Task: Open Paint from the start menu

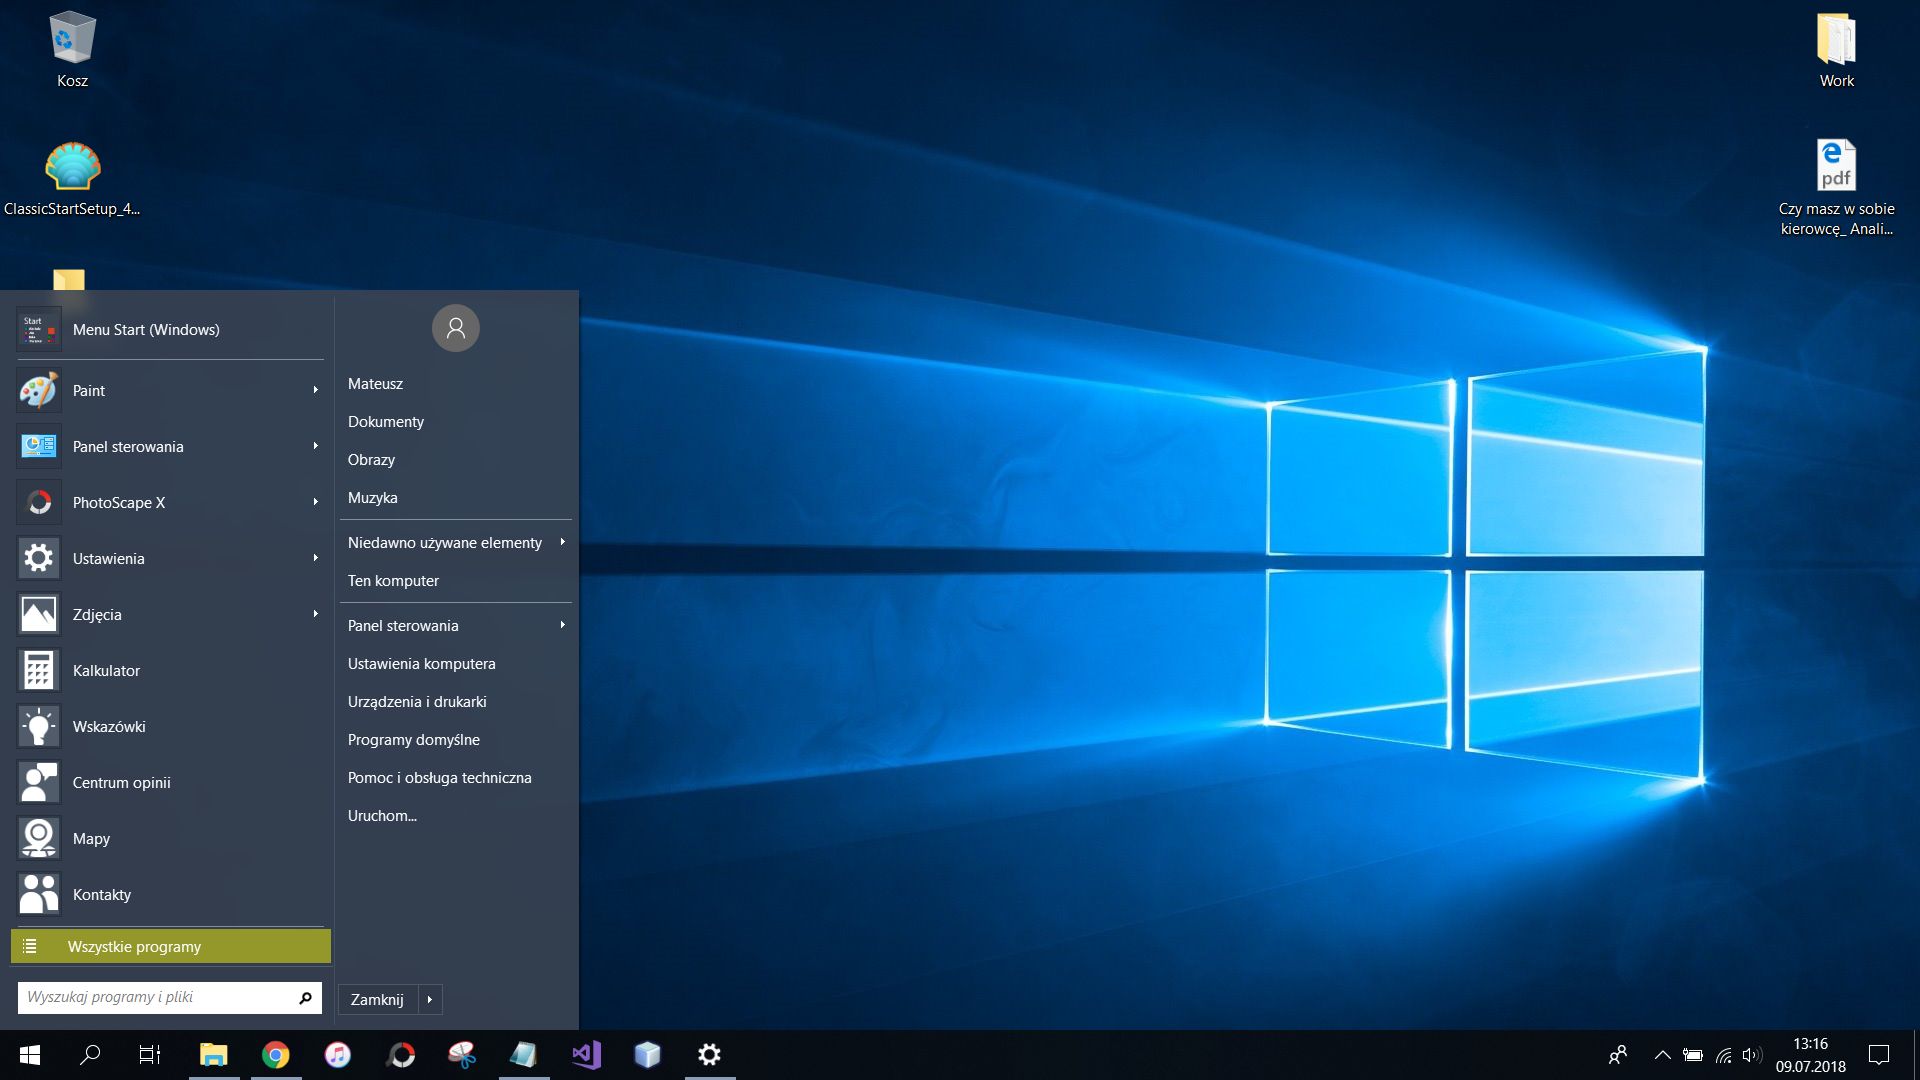Action: [88, 391]
